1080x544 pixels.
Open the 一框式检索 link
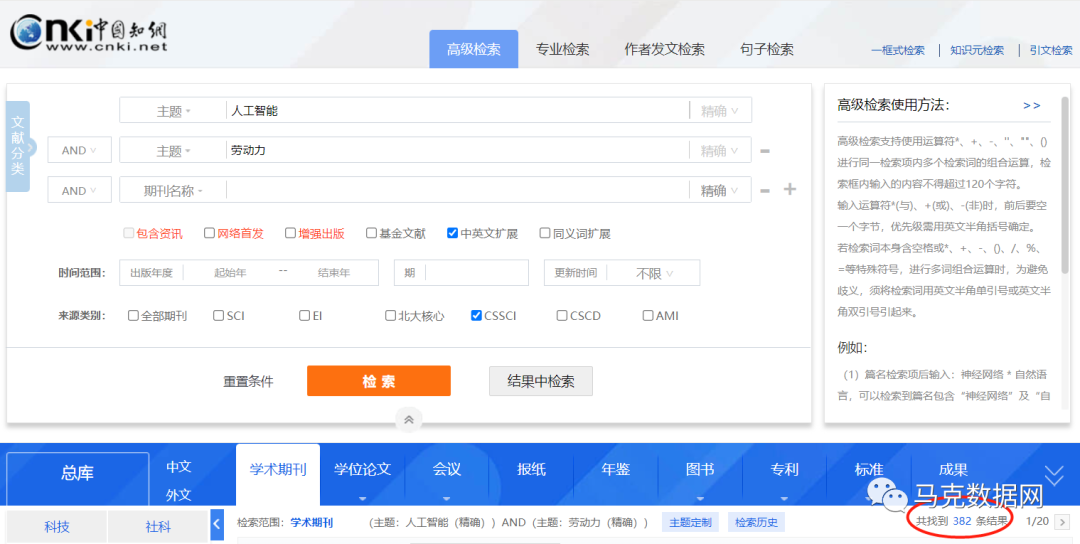897,50
